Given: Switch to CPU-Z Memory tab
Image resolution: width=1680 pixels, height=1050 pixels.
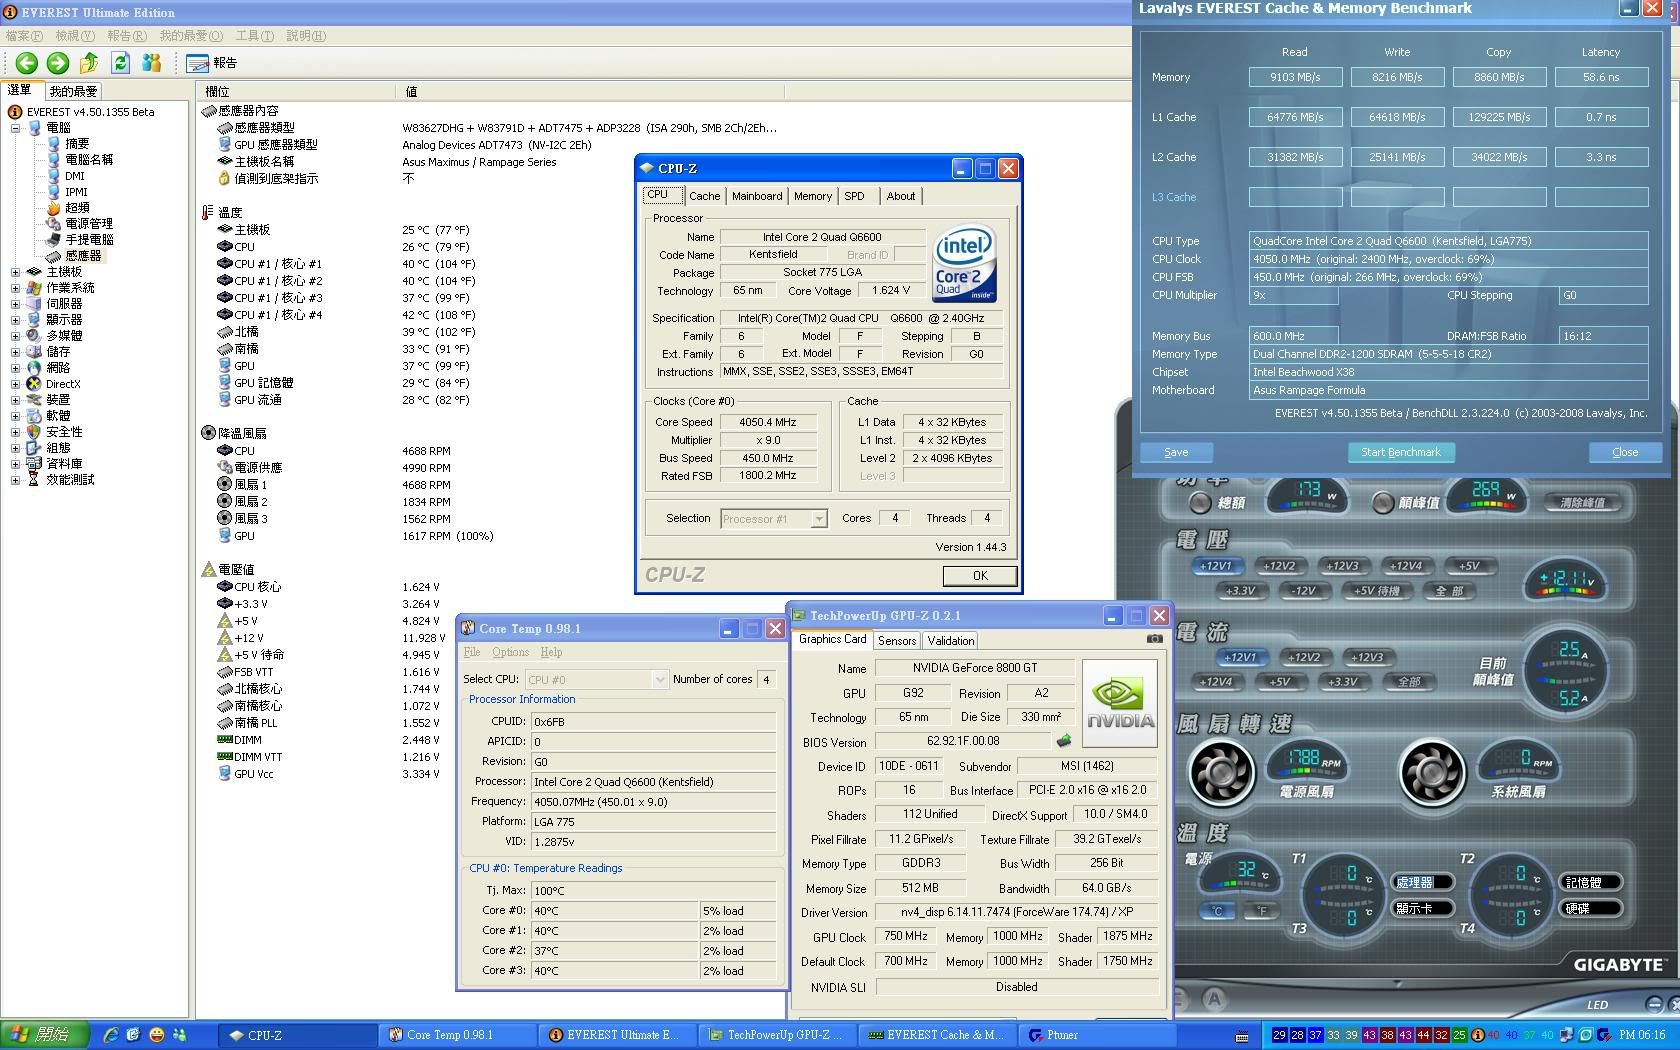Looking at the screenshot, I should click(813, 196).
